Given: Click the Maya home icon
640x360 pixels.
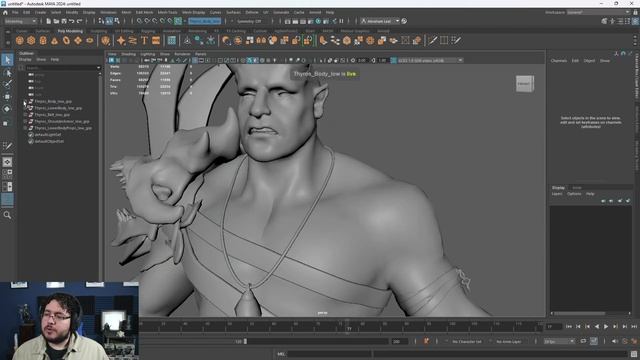Looking at the screenshot, I should tap(5, 13).
